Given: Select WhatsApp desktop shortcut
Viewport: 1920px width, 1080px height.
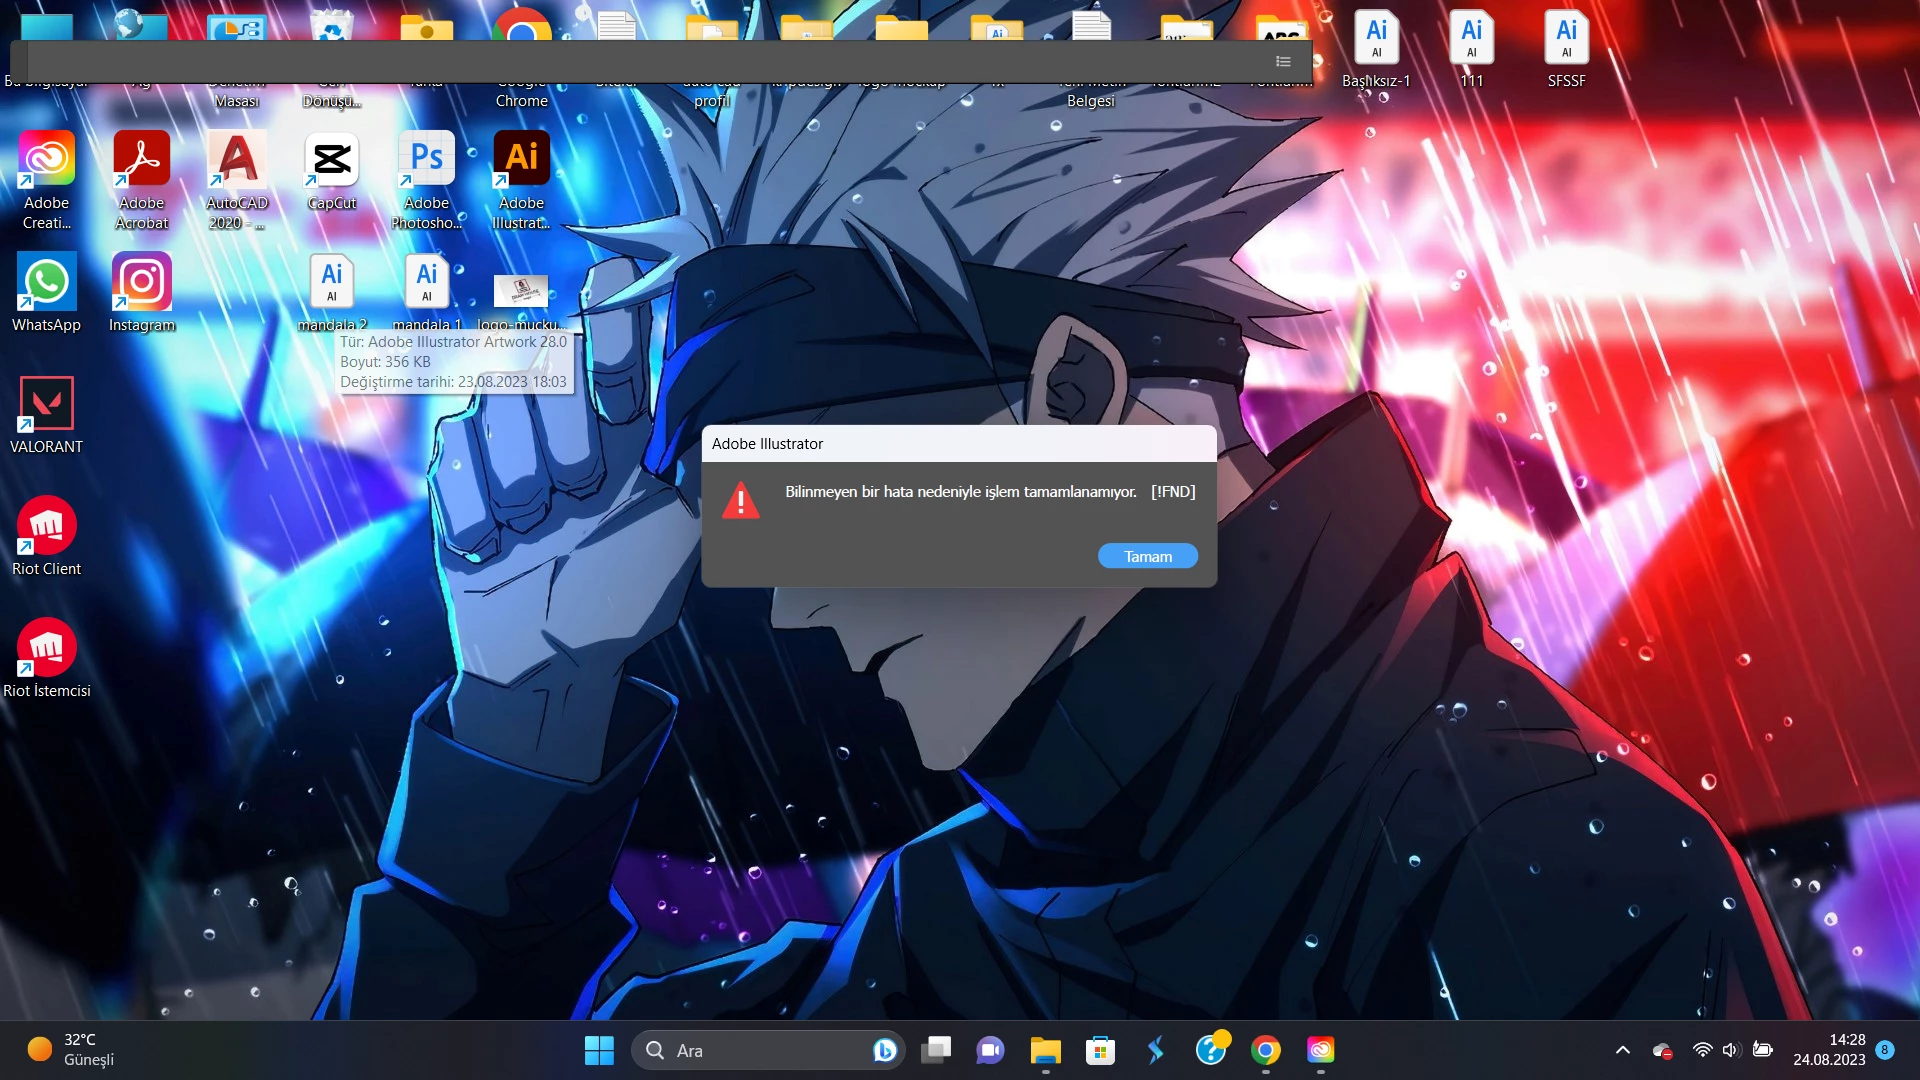Looking at the screenshot, I should [x=46, y=283].
